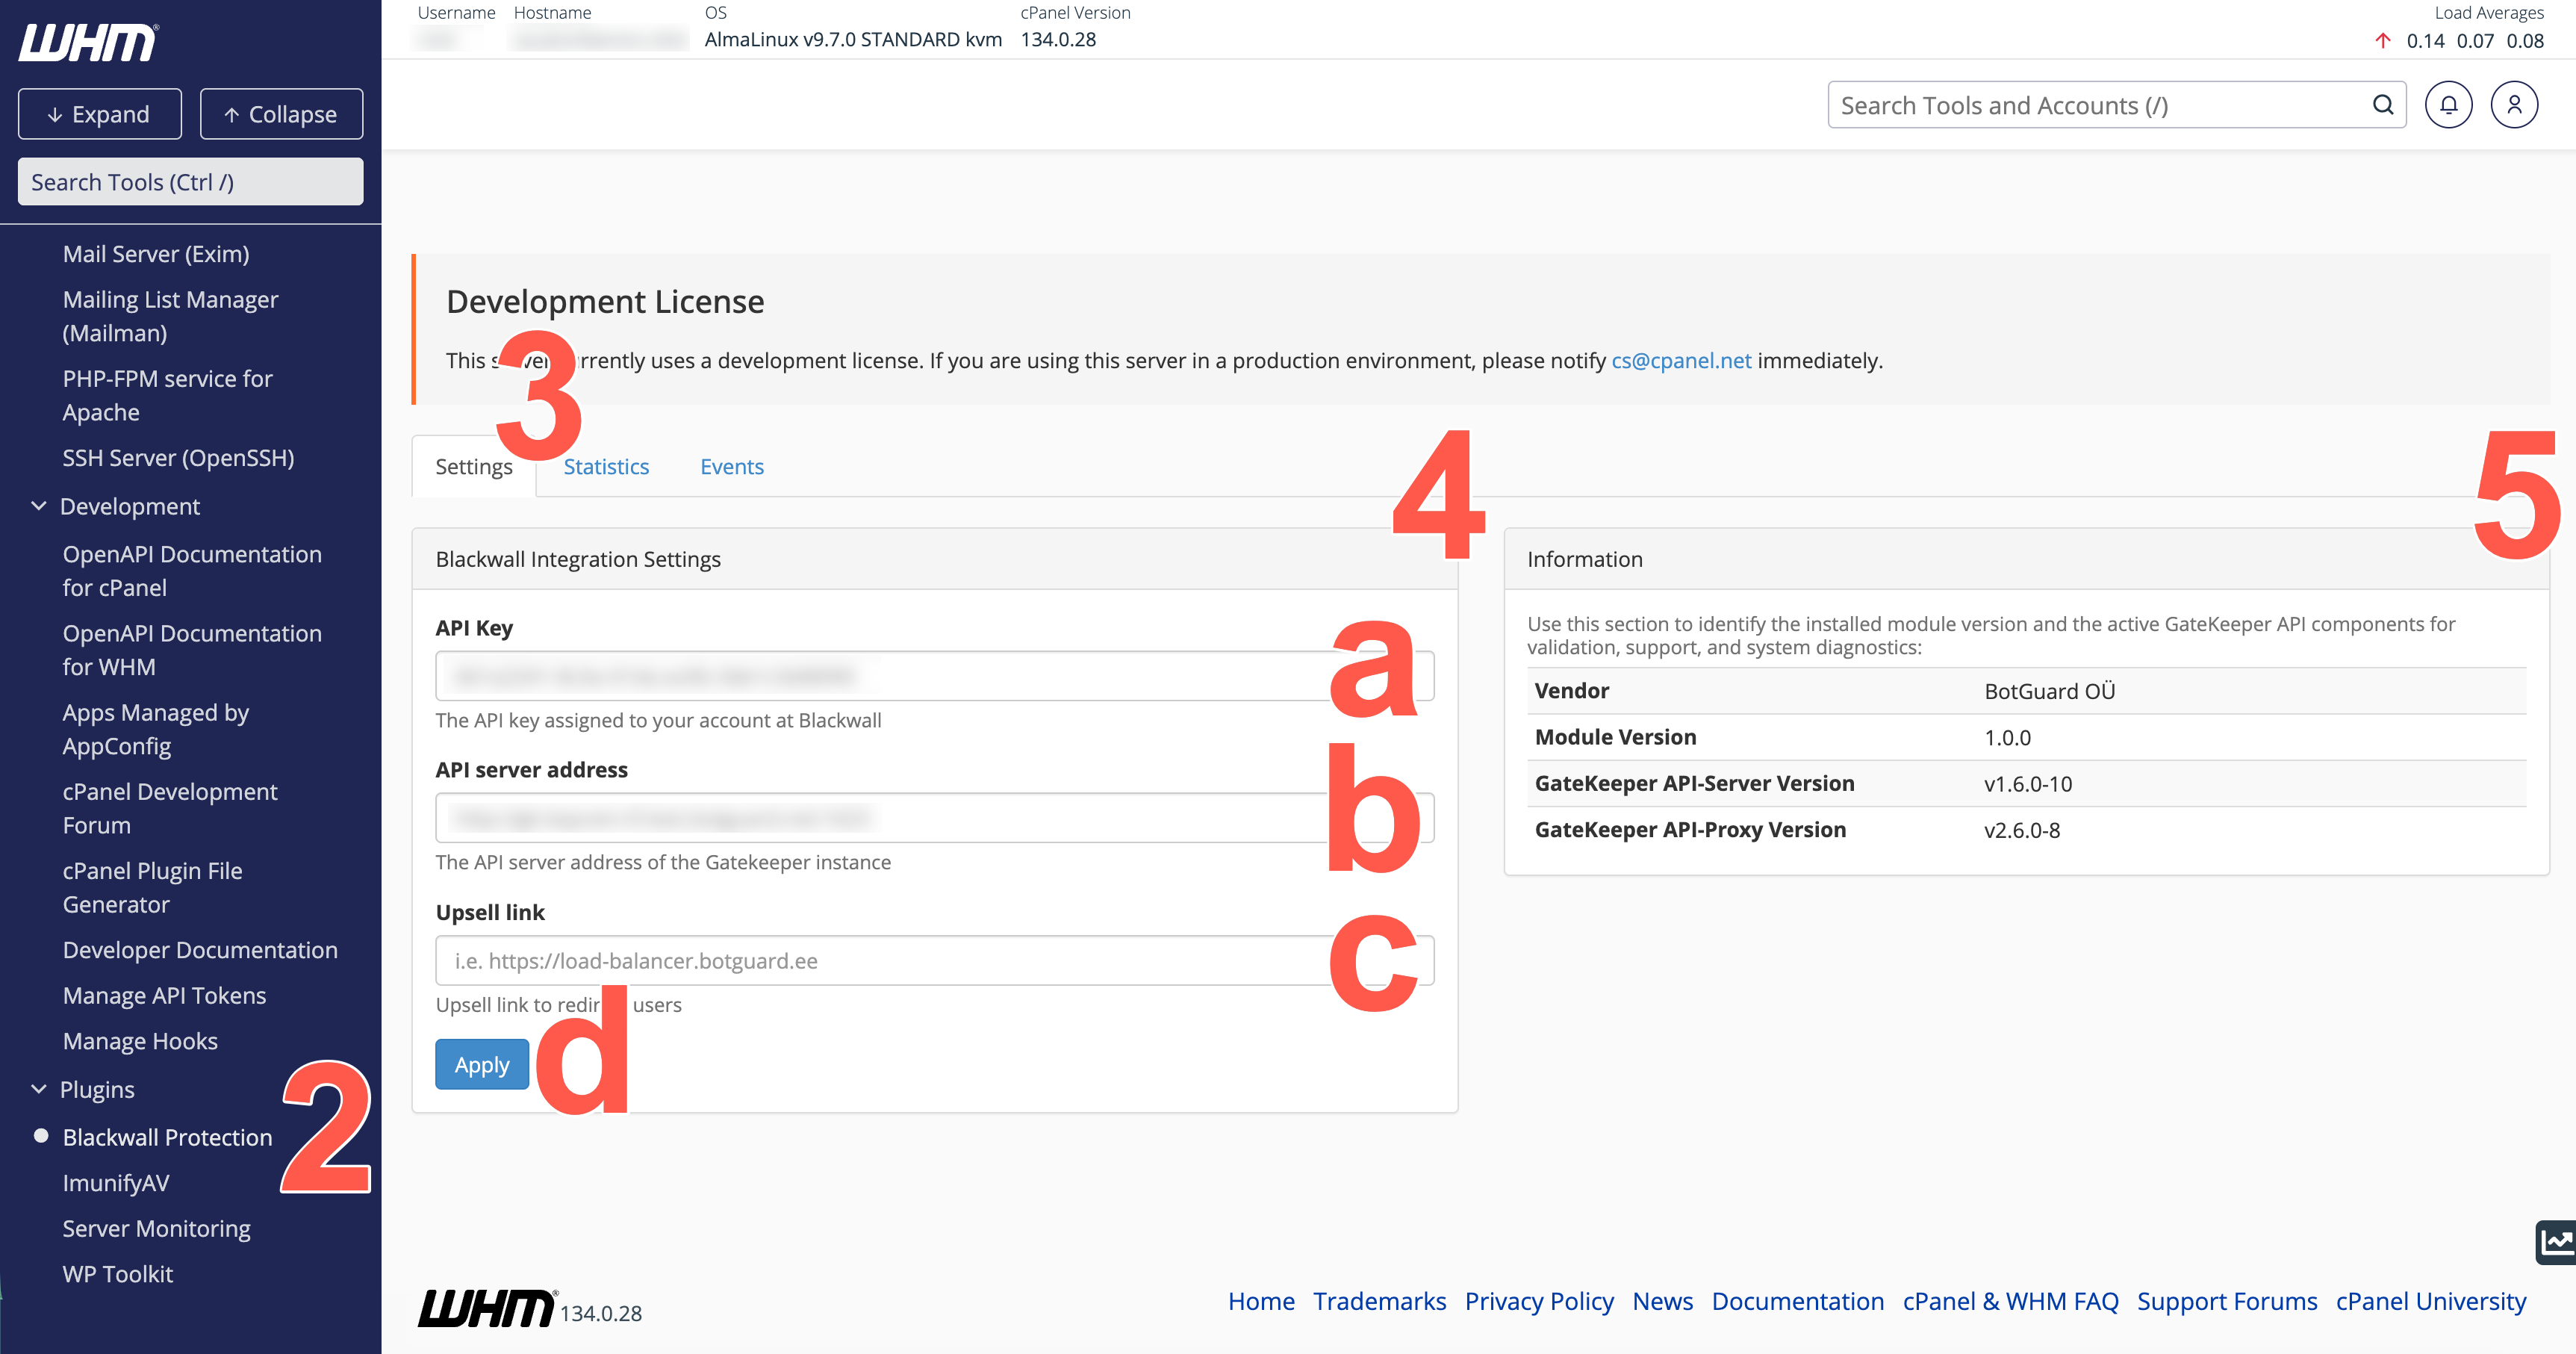Open the Events tab

[x=732, y=467]
